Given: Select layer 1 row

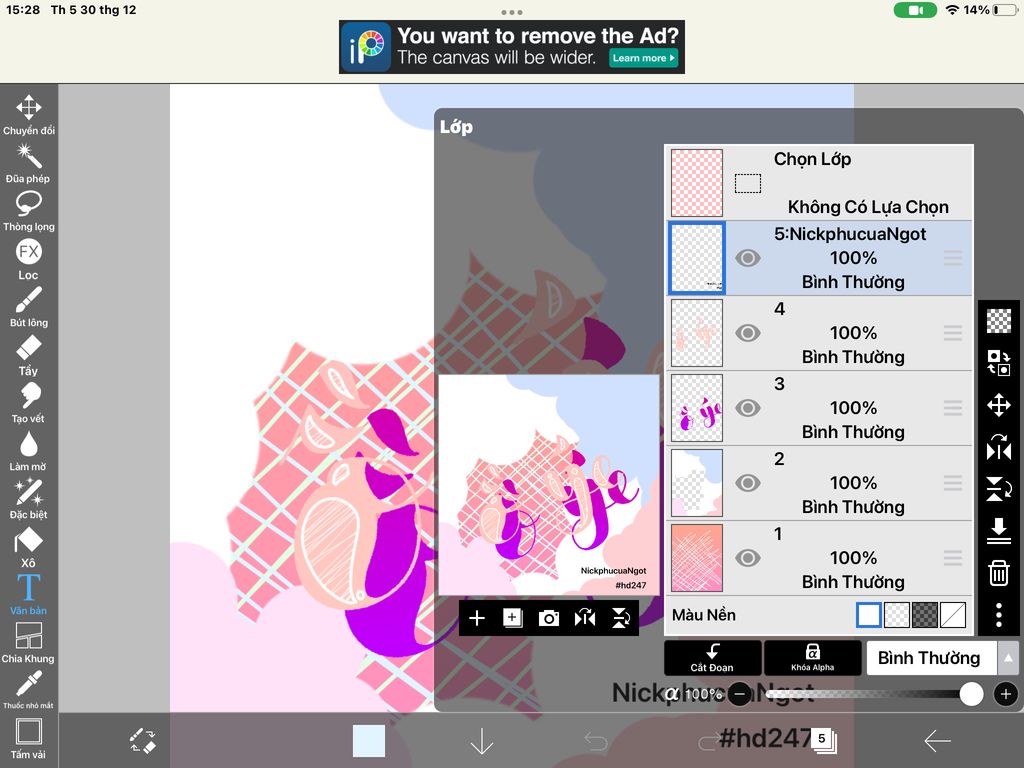Looking at the screenshot, I should click(x=819, y=558).
